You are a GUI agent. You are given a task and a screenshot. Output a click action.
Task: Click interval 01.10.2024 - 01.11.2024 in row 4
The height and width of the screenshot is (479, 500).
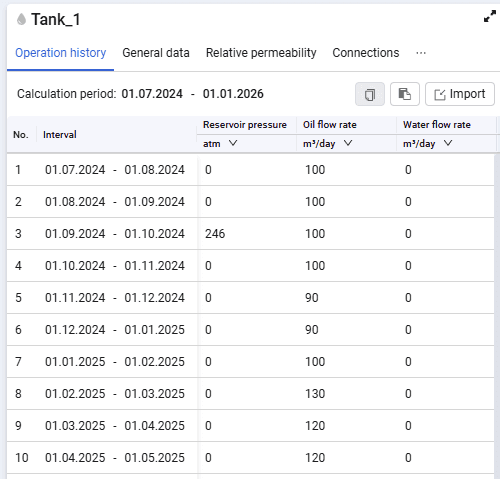click(x=115, y=266)
